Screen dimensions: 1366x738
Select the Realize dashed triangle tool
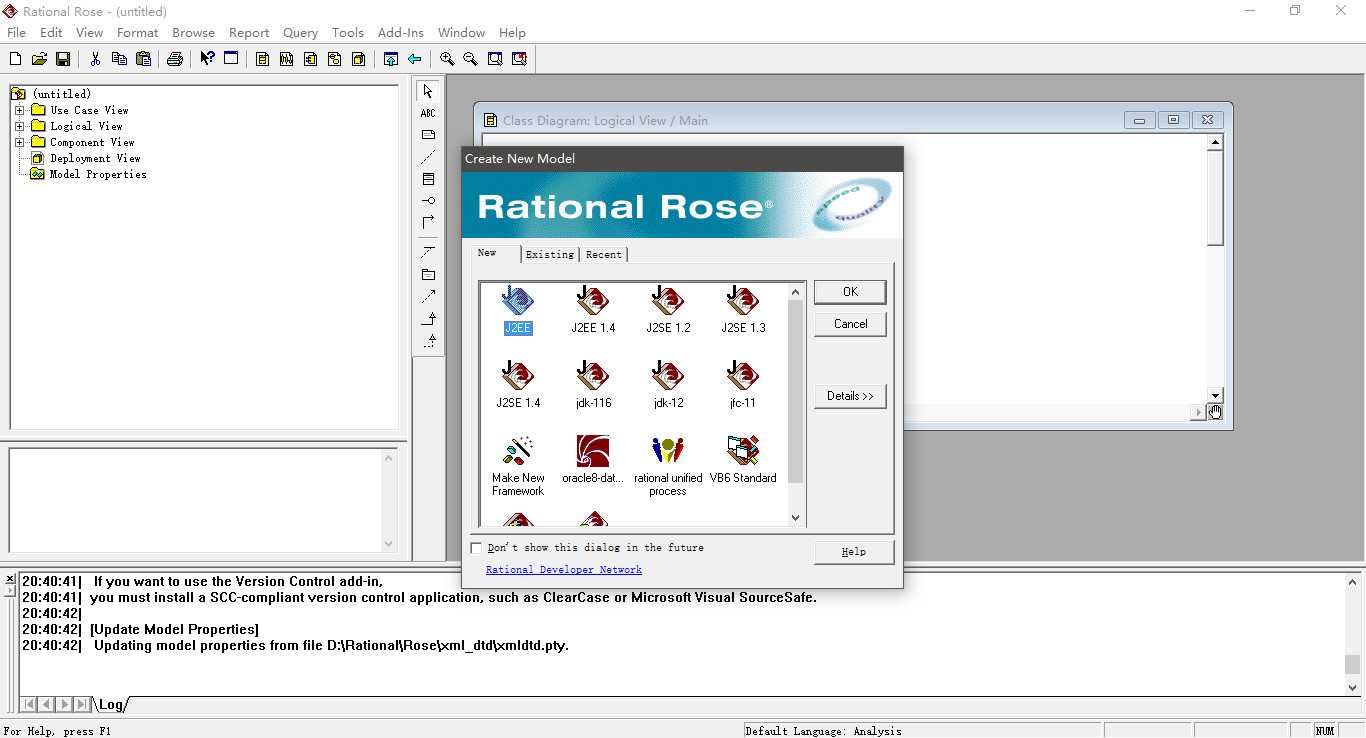pyautogui.click(x=428, y=340)
